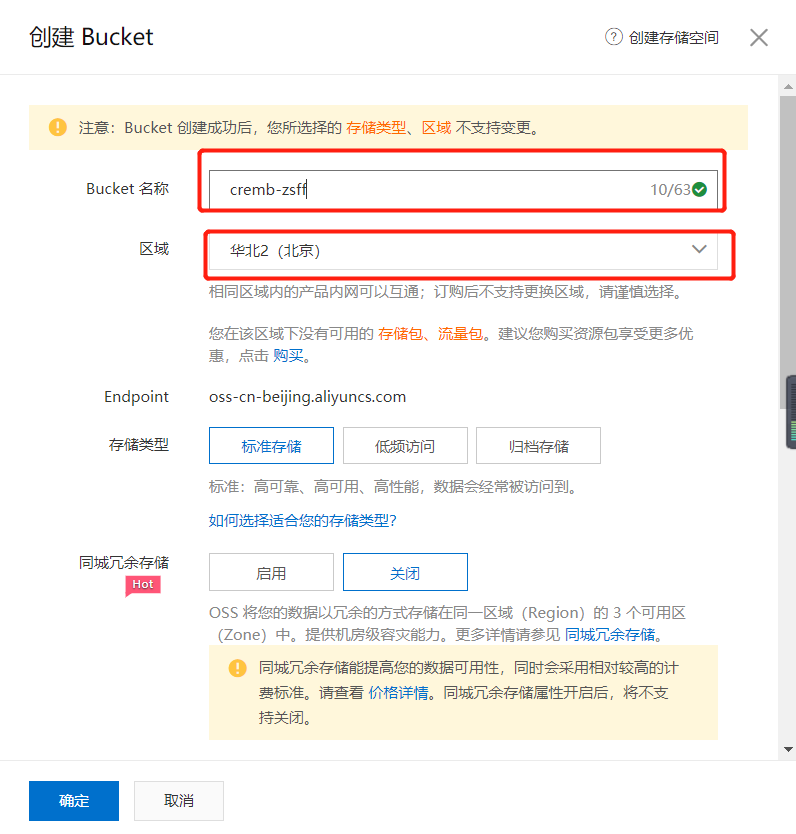Click the scrollbar up arrow
The width and height of the screenshot is (796, 834).
tap(789, 87)
